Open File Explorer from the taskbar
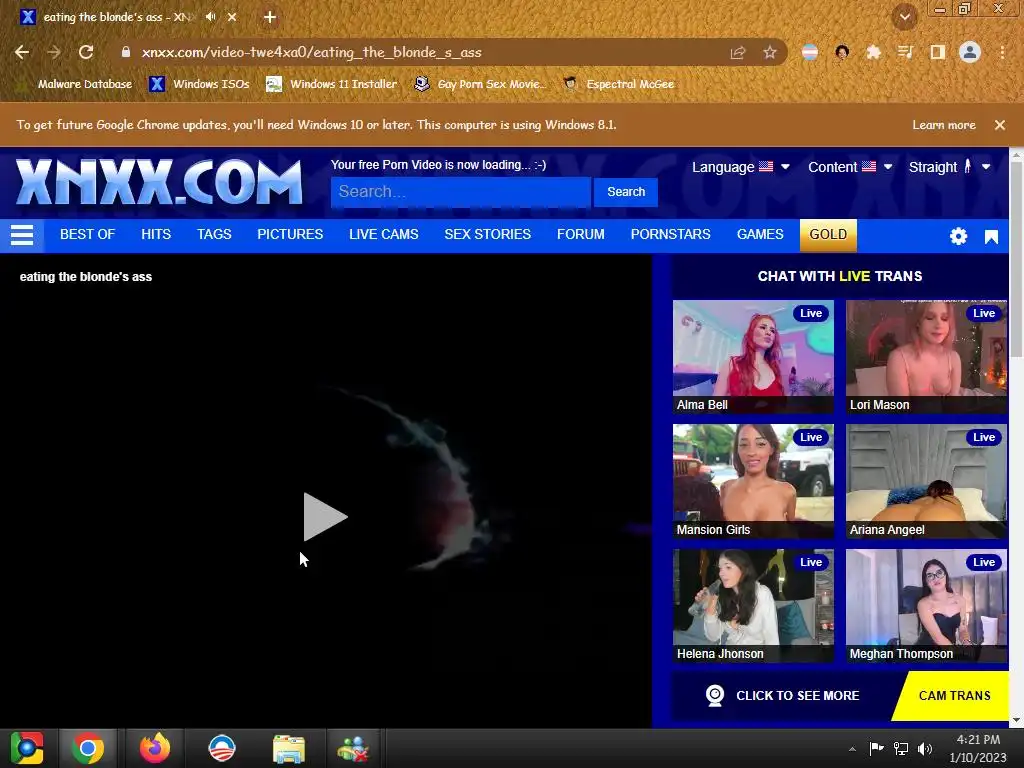 coord(289,748)
